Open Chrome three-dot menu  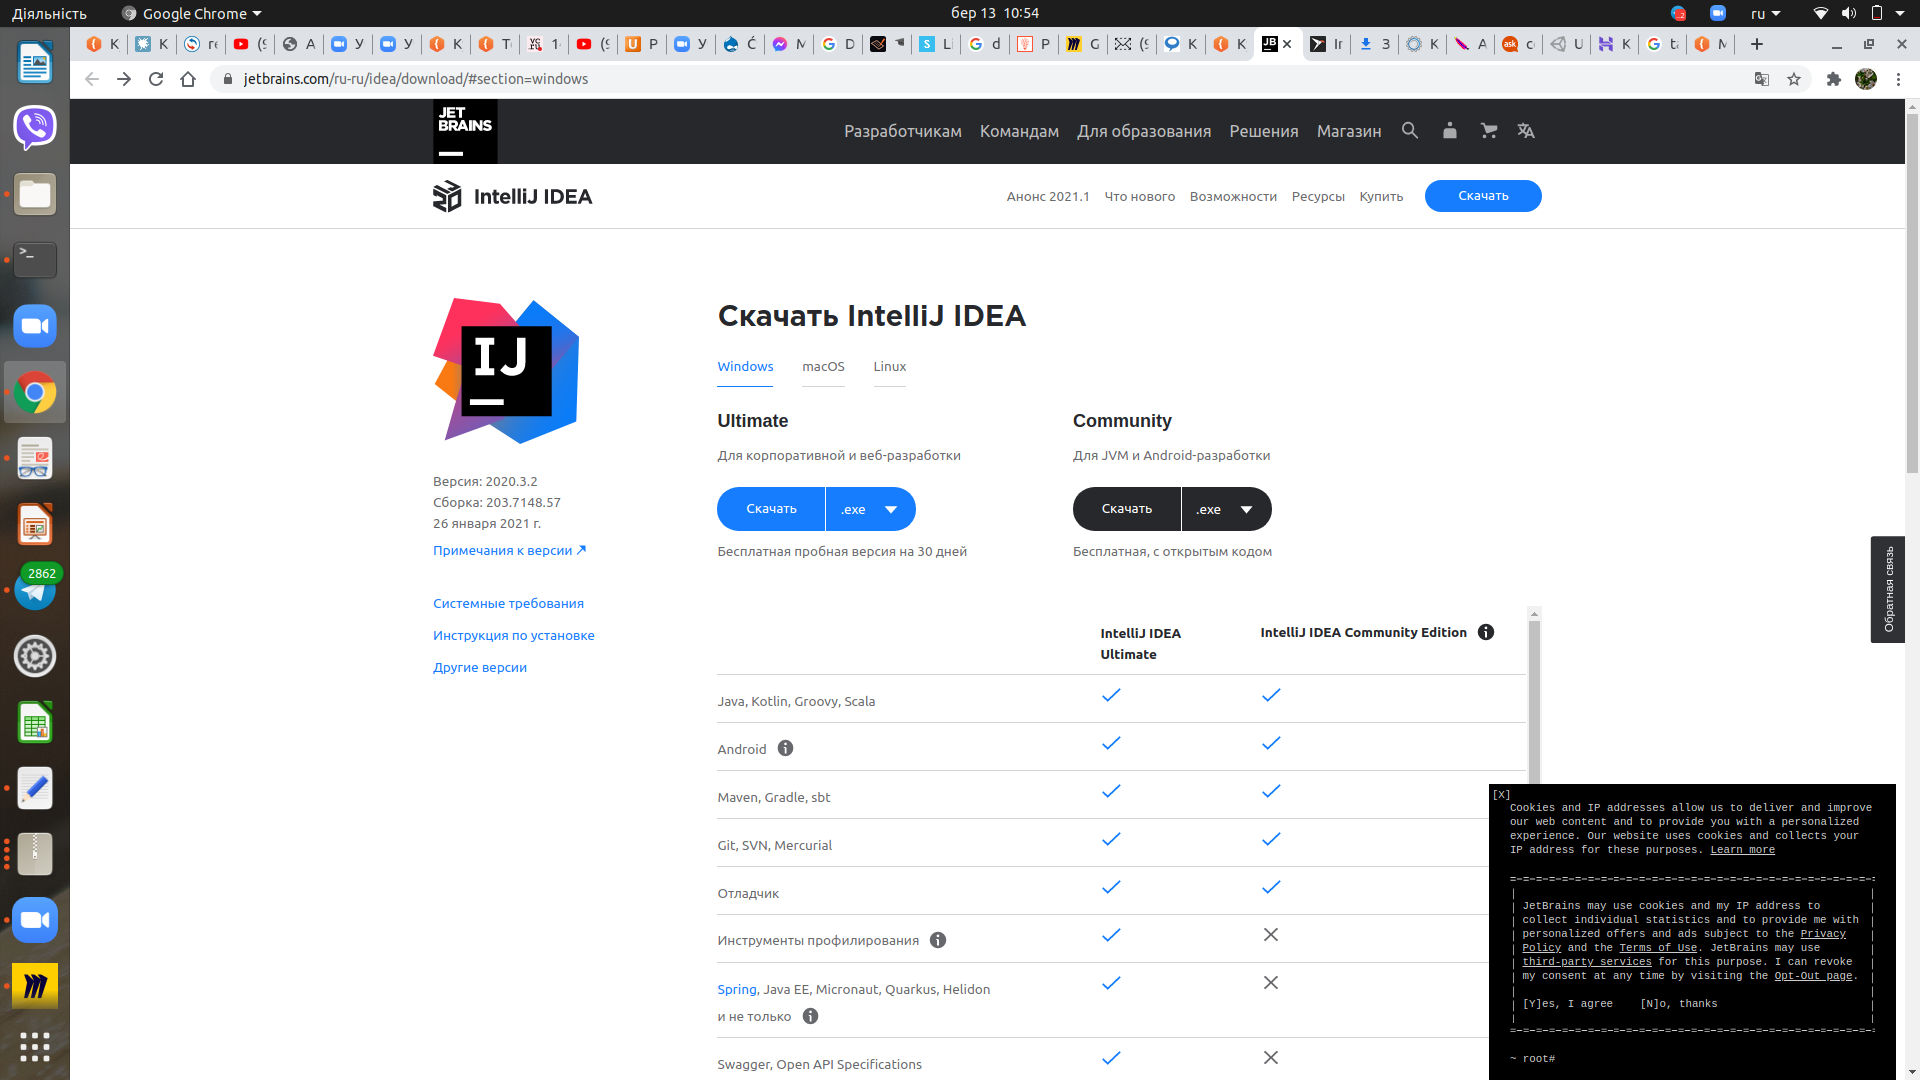pos(1898,79)
